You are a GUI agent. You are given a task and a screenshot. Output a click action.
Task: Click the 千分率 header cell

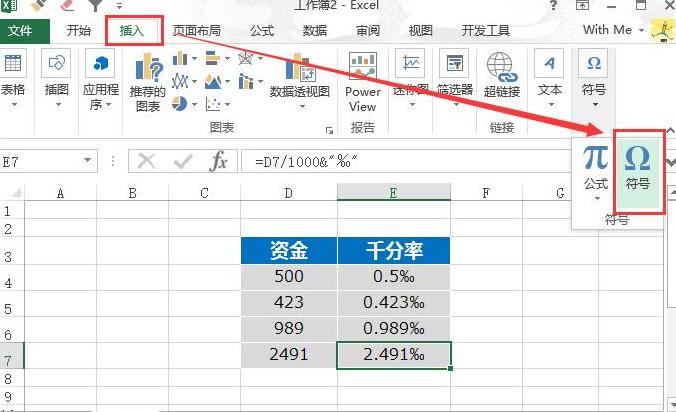pyautogui.click(x=394, y=250)
